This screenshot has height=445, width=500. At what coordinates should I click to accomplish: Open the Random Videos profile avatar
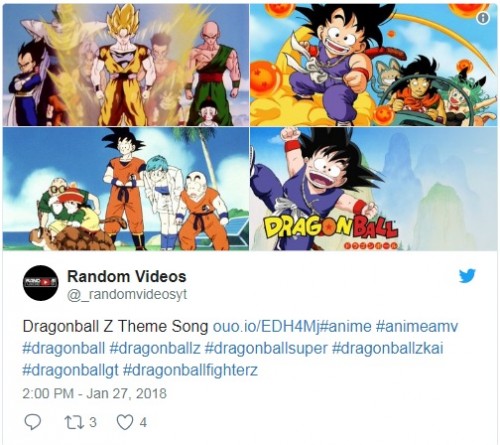pos(41,283)
